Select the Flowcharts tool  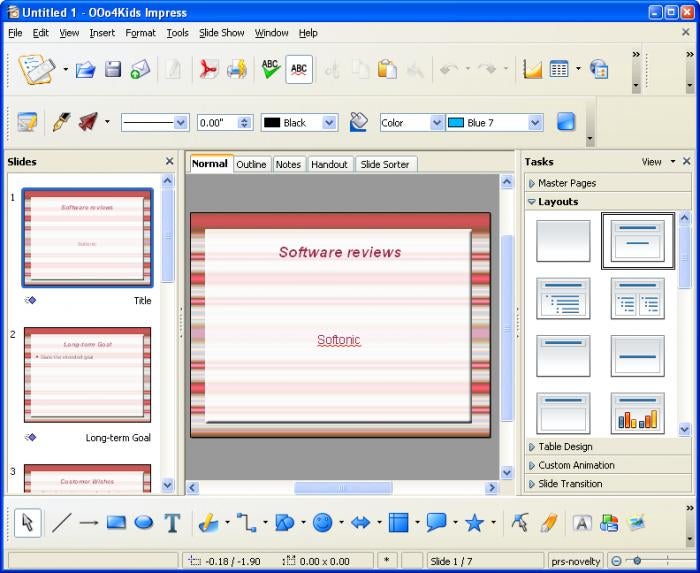(398, 523)
